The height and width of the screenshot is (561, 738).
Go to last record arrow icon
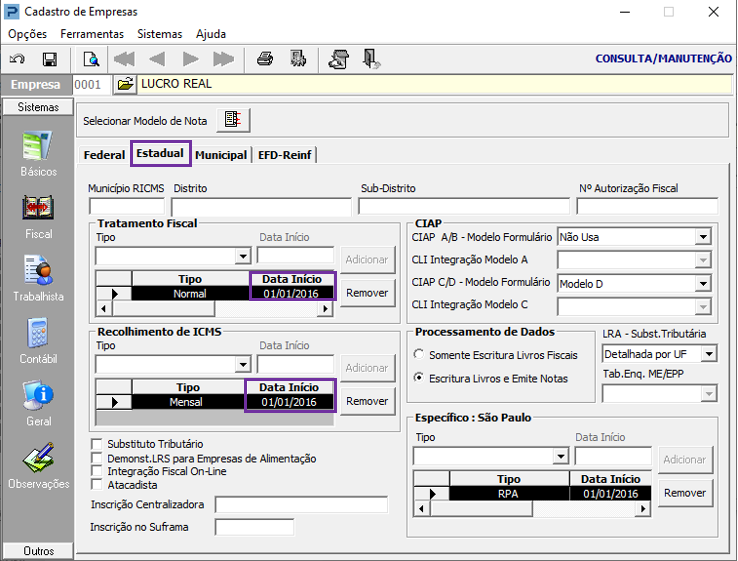[224, 59]
